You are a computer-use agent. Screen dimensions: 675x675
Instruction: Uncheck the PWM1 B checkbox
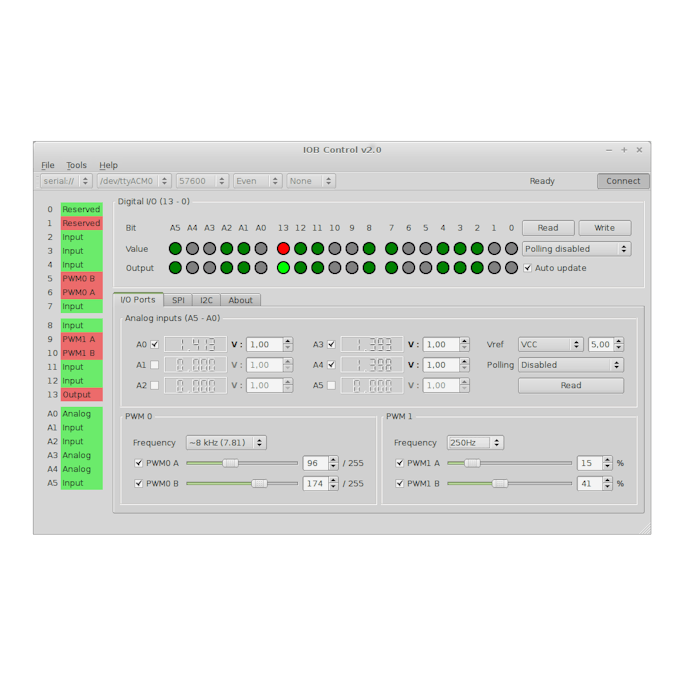click(399, 483)
